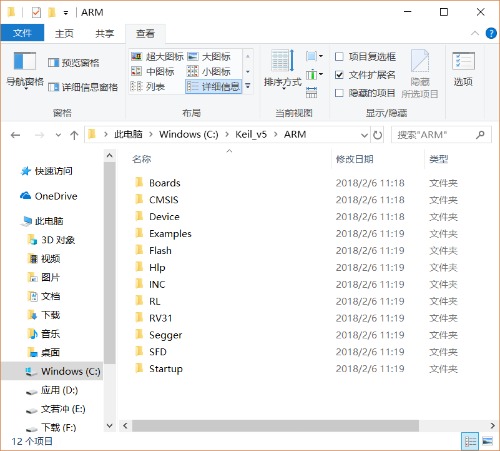Open the 文件 file tab
Screen dimensions: 500x451
point(22,33)
